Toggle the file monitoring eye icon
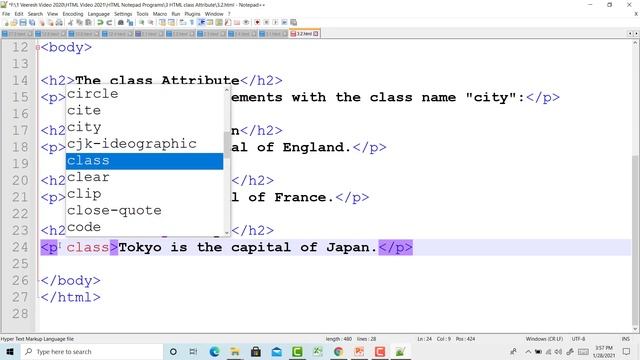 pyautogui.click(x=246, y=22)
